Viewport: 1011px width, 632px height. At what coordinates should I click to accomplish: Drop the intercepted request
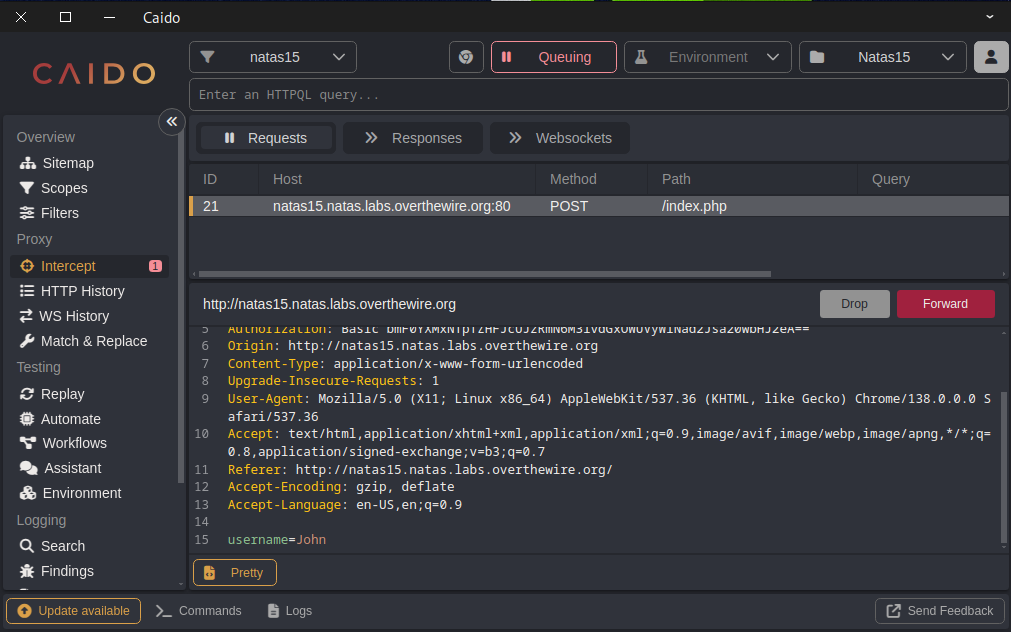pyautogui.click(x=854, y=304)
